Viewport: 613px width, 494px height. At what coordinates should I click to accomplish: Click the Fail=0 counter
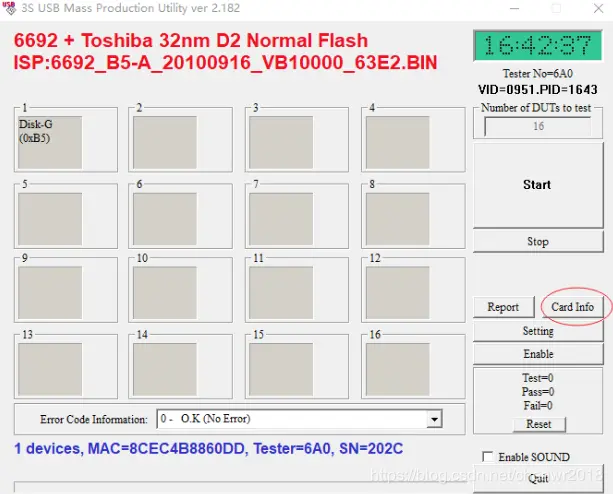tap(538, 405)
